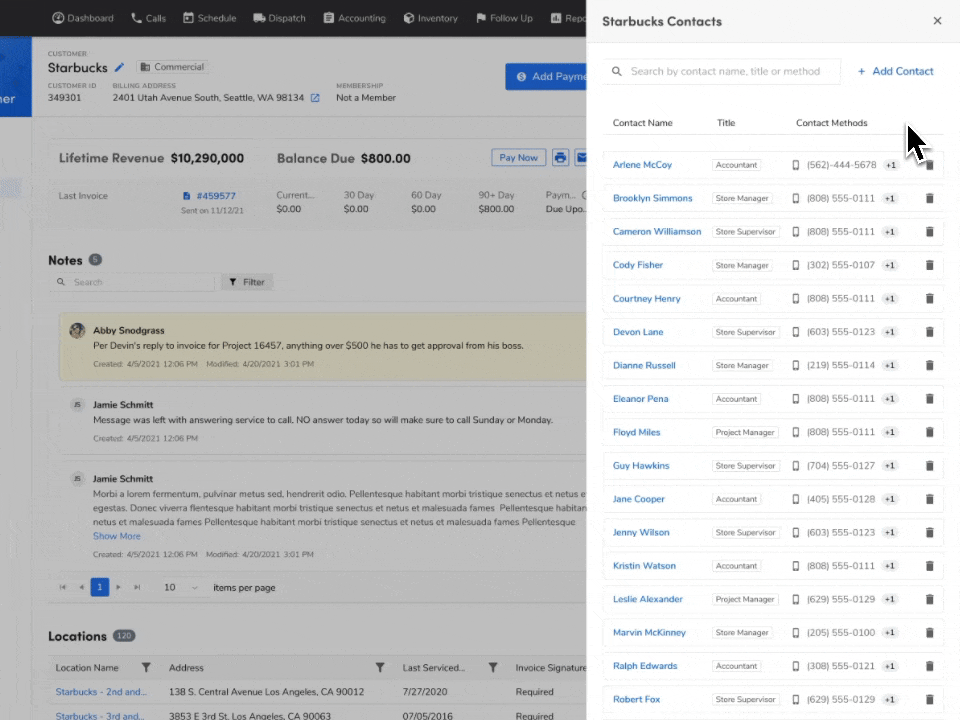
Task: Expand Jamie Schmitt's note with Show More
Action: coord(116,536)
